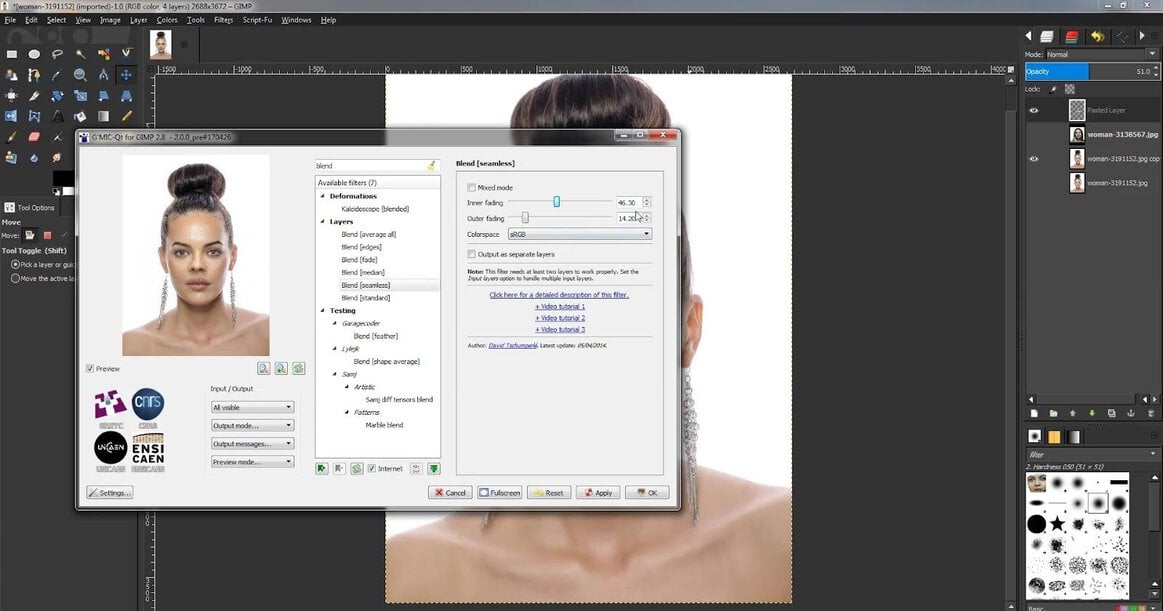
Task: Select the Move tool in toolbox
Action: point(126,75)
